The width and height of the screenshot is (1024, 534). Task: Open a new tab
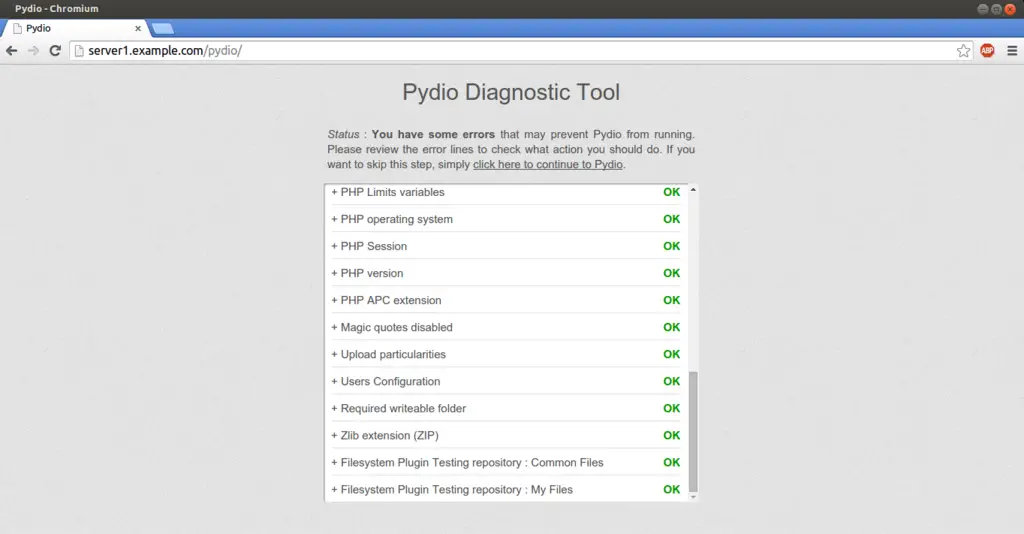tap(163, 29)
